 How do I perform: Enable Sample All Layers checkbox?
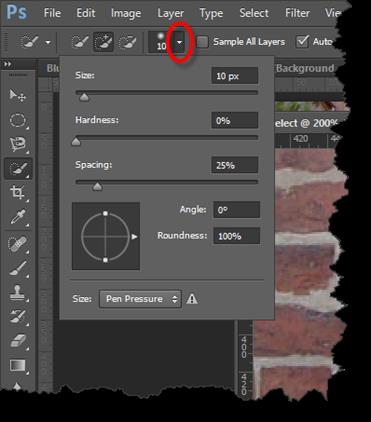202,42
